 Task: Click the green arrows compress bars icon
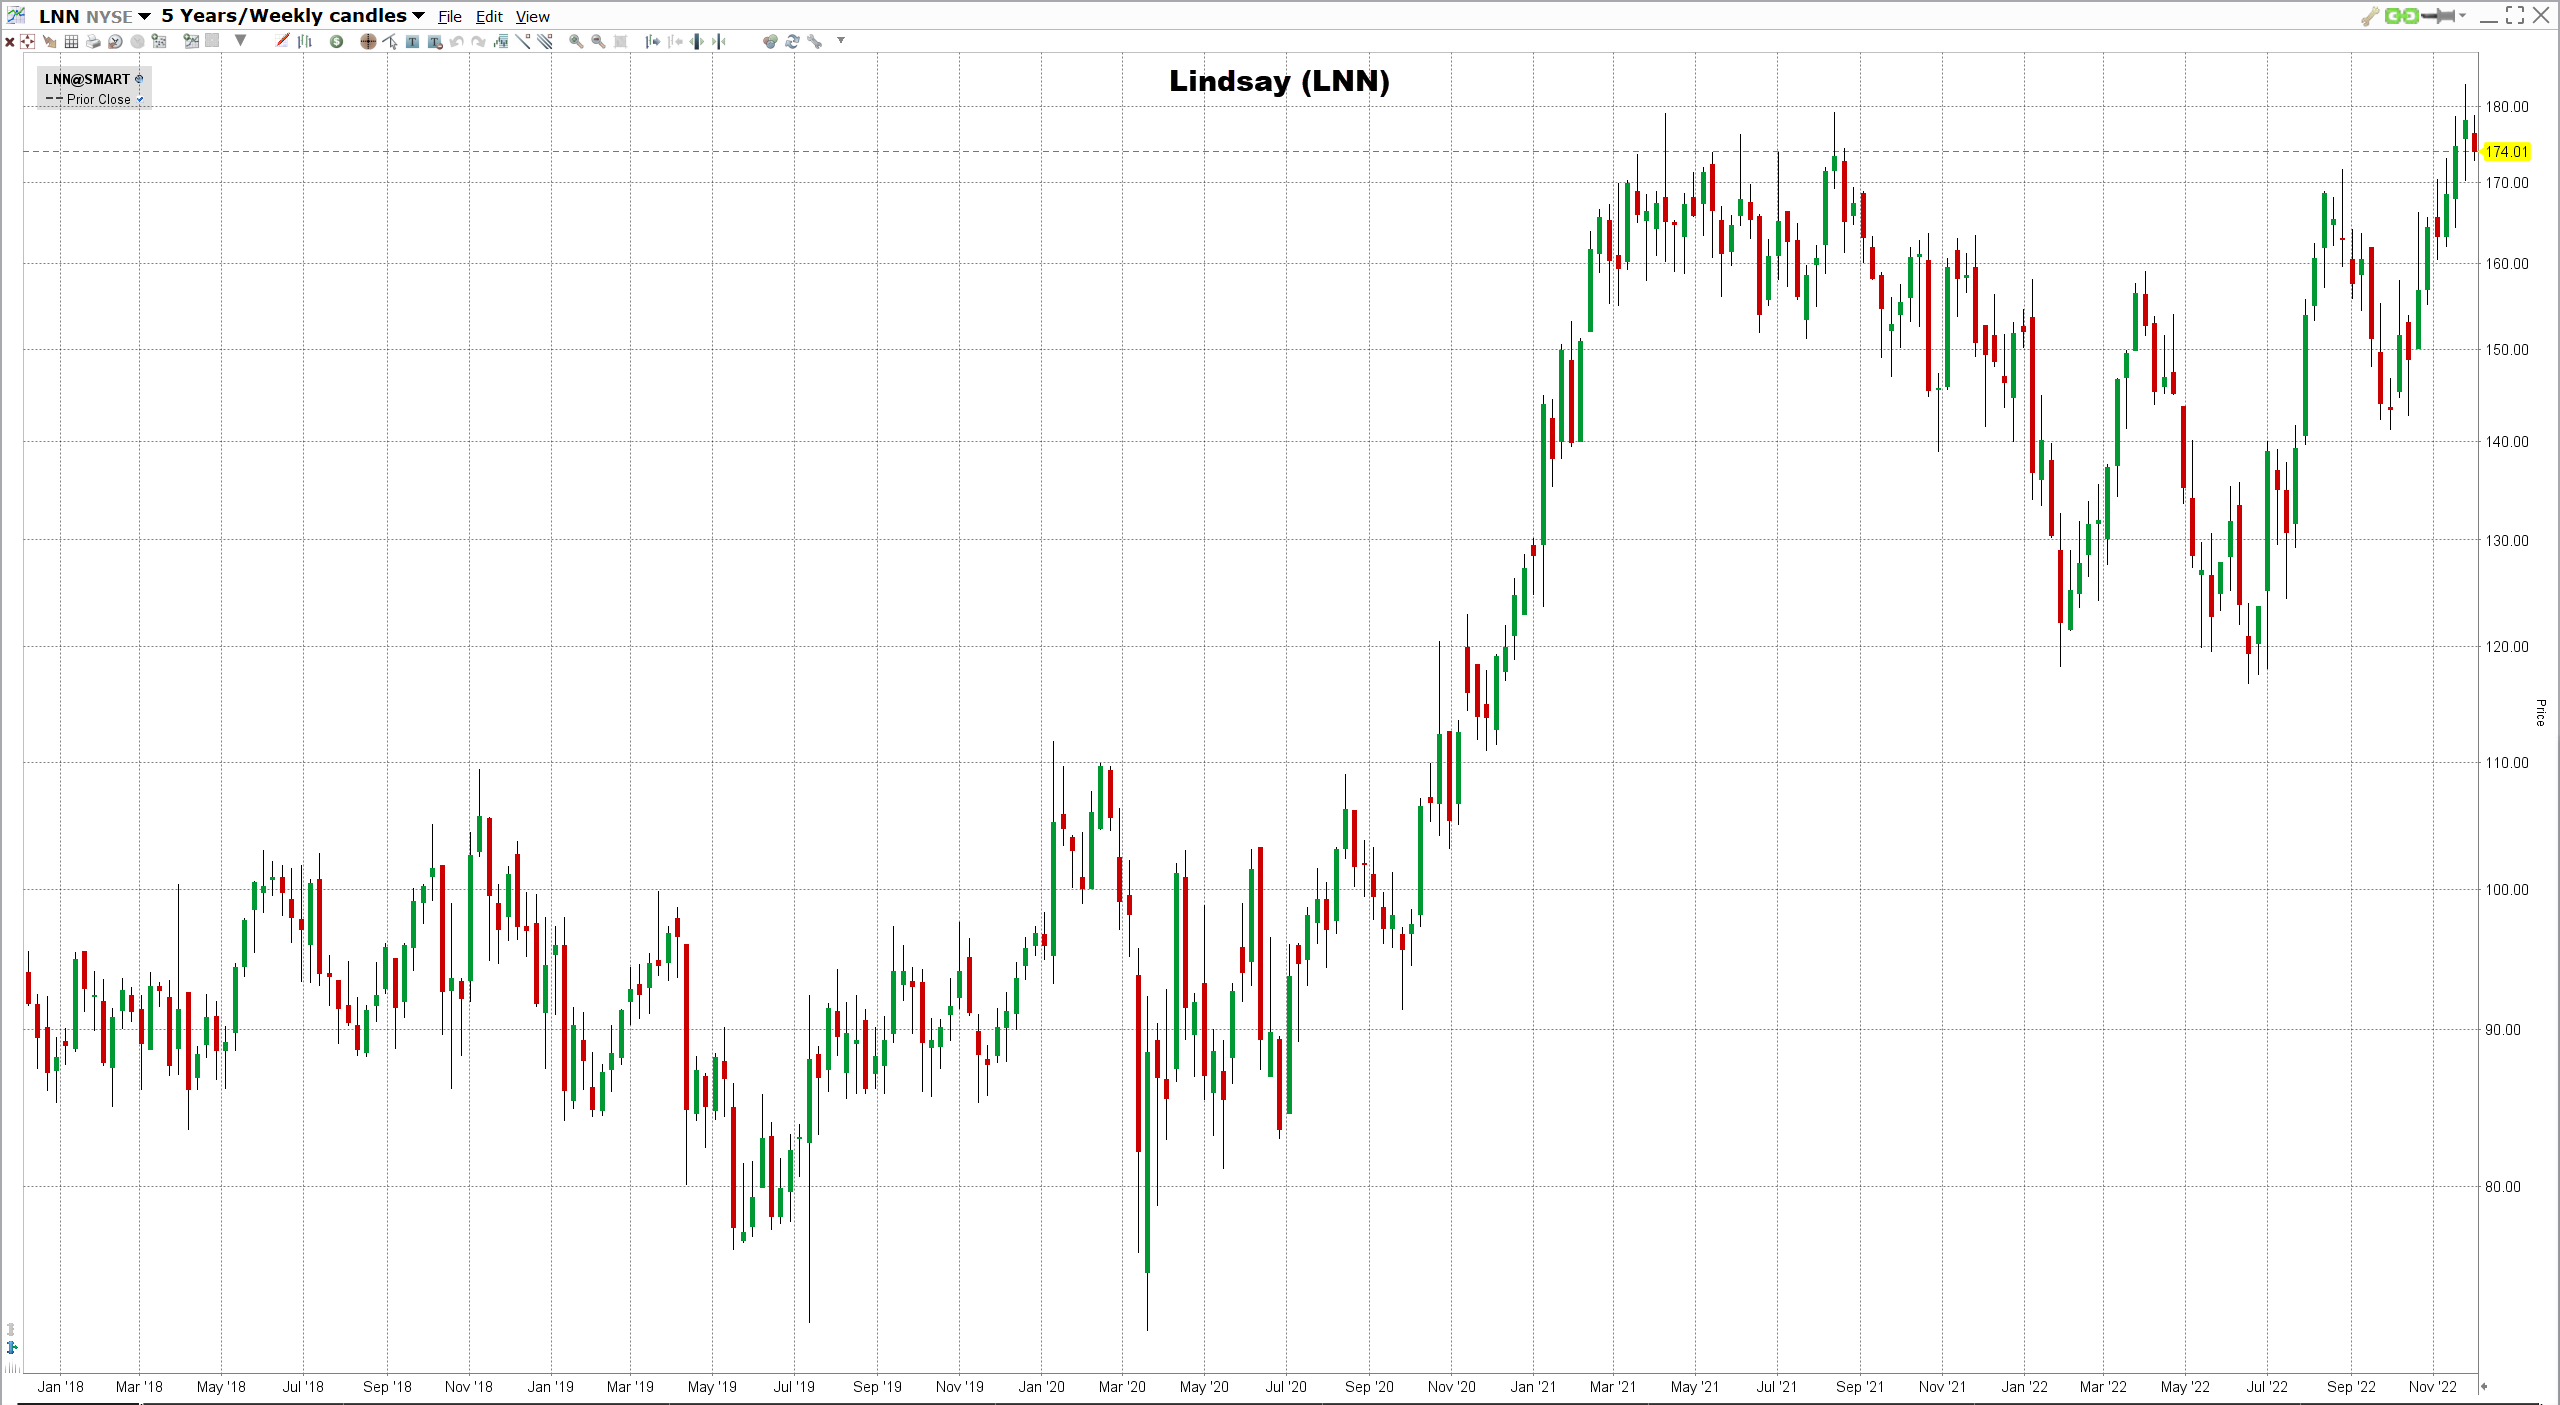click(x=718, y=41)
